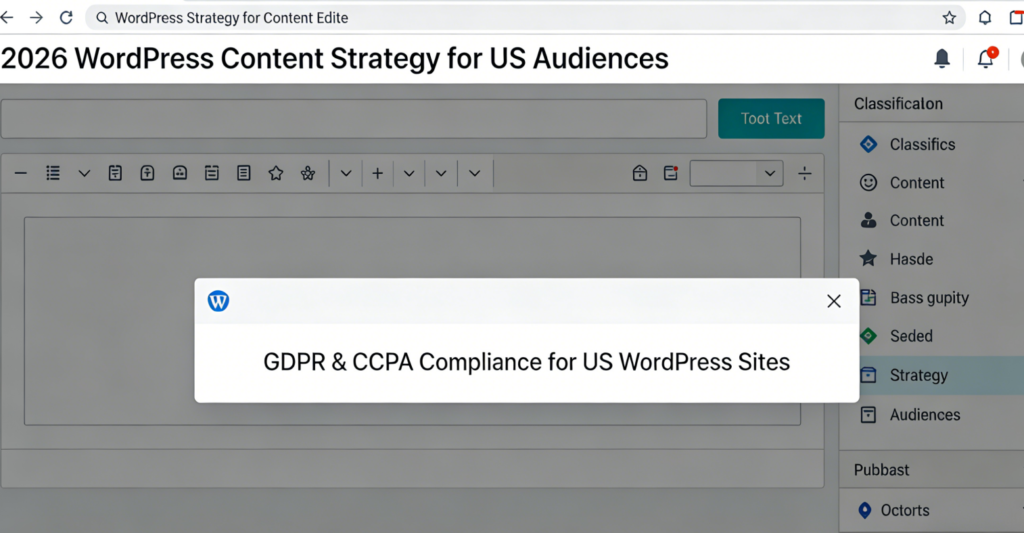Close the GDPR & CCPA Compliance dialog
The image size is (1024, 533).
tap(833, 301)
